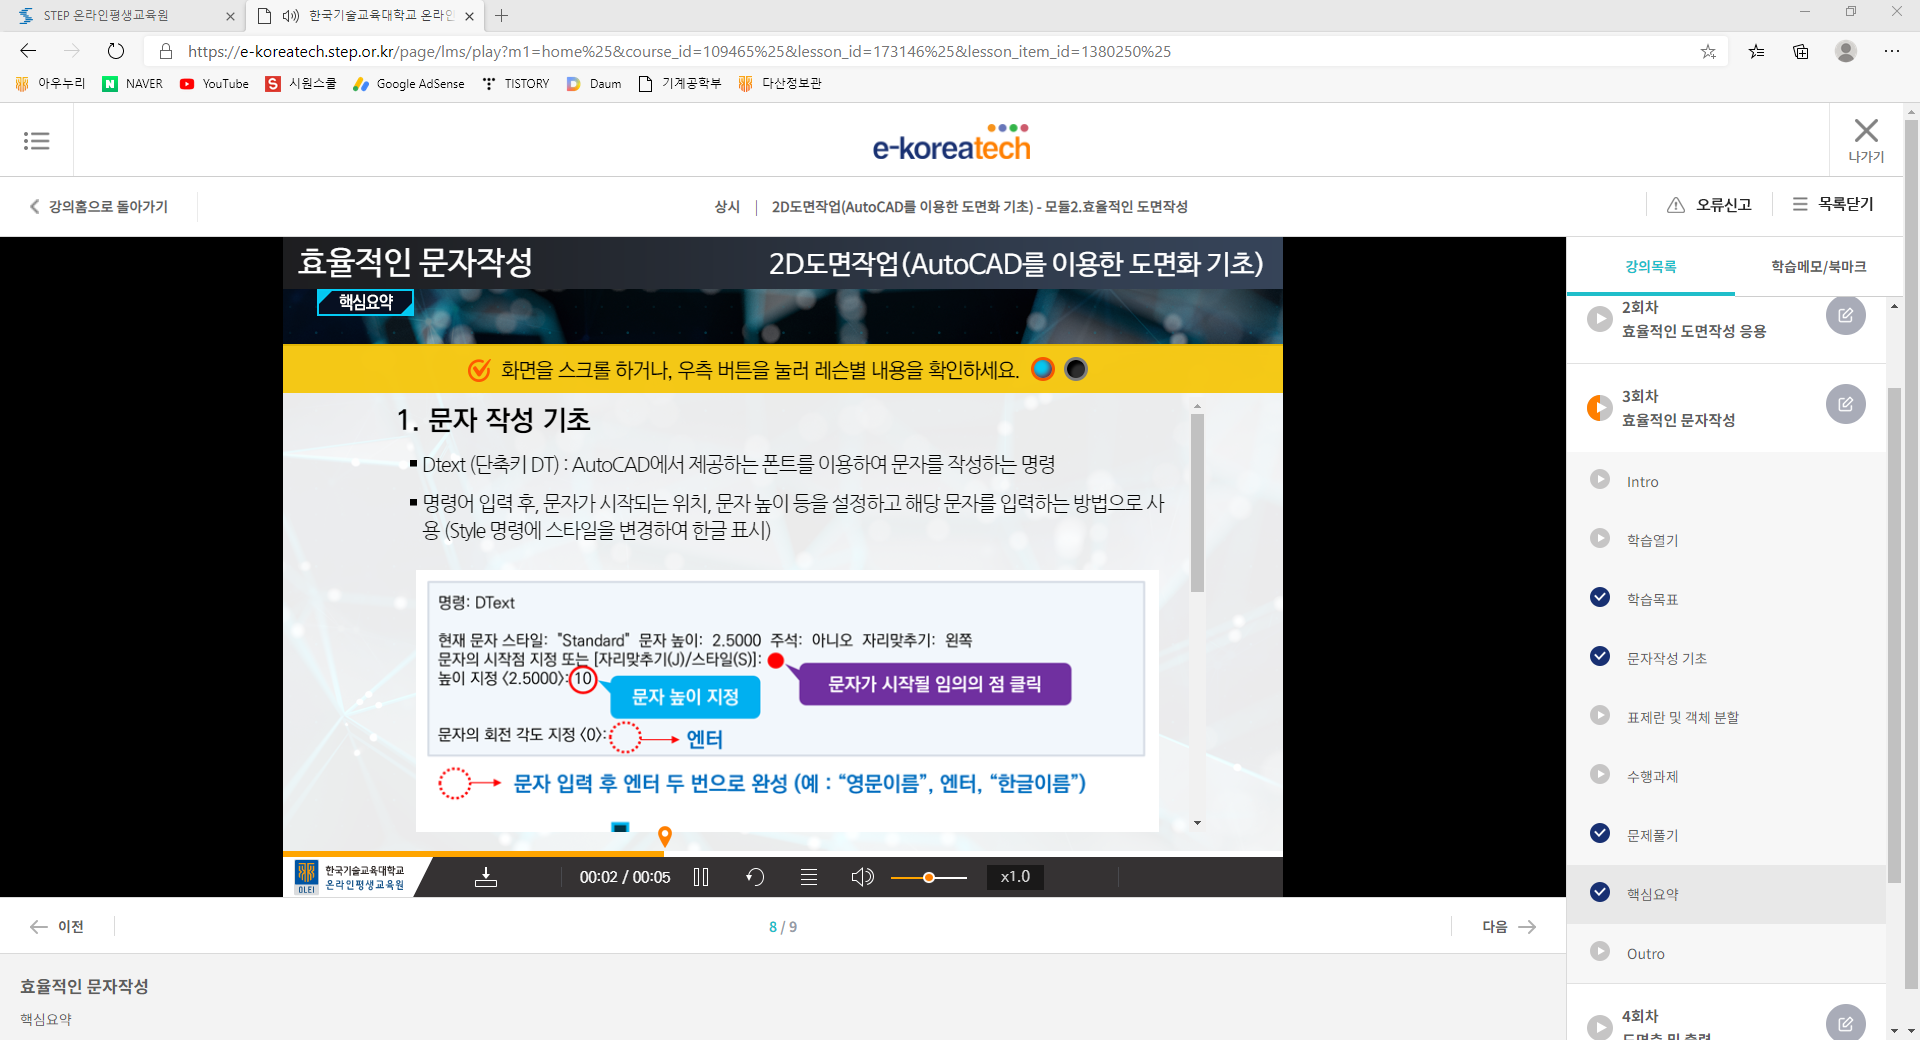Click the download icon in player bar

pos(486,877)
